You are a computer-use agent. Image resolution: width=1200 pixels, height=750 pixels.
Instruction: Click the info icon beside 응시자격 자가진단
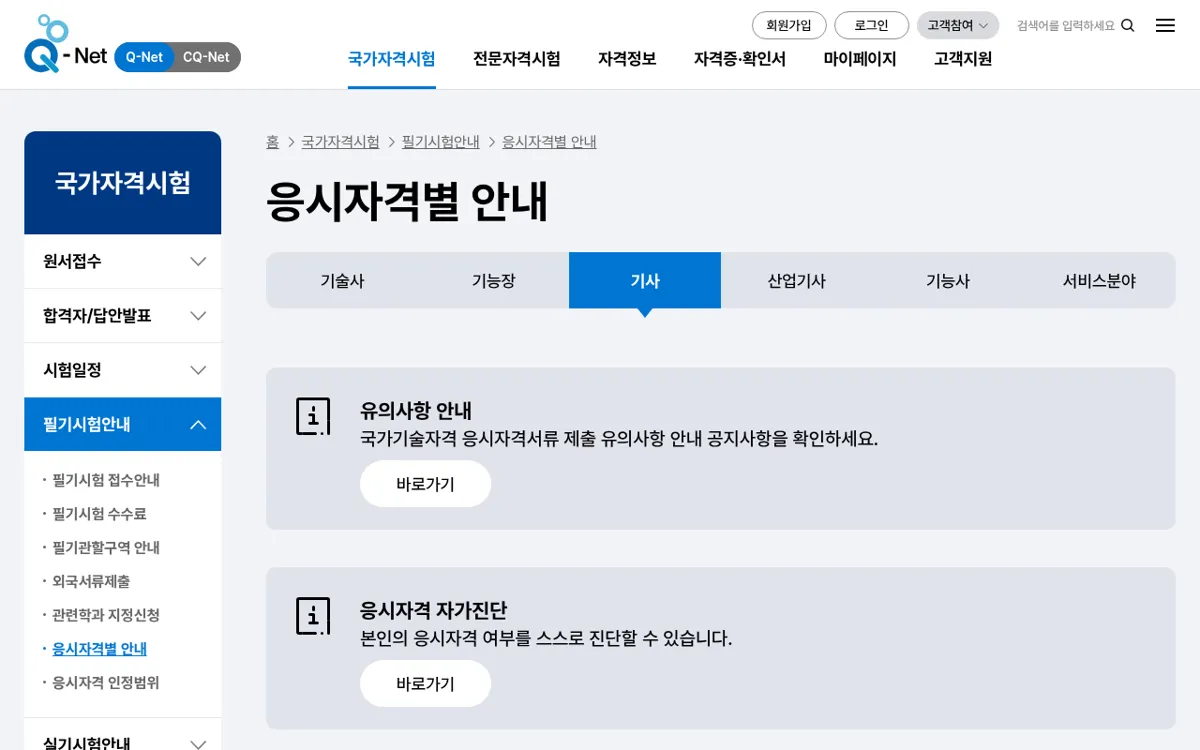point(313,616)
